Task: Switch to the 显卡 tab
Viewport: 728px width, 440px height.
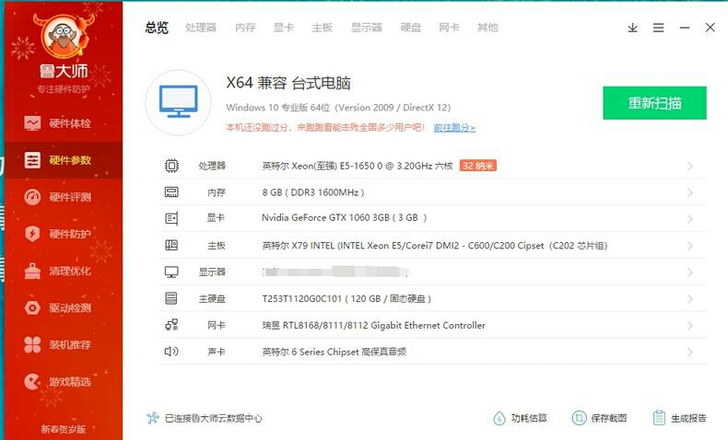Action: coord(283,28)
